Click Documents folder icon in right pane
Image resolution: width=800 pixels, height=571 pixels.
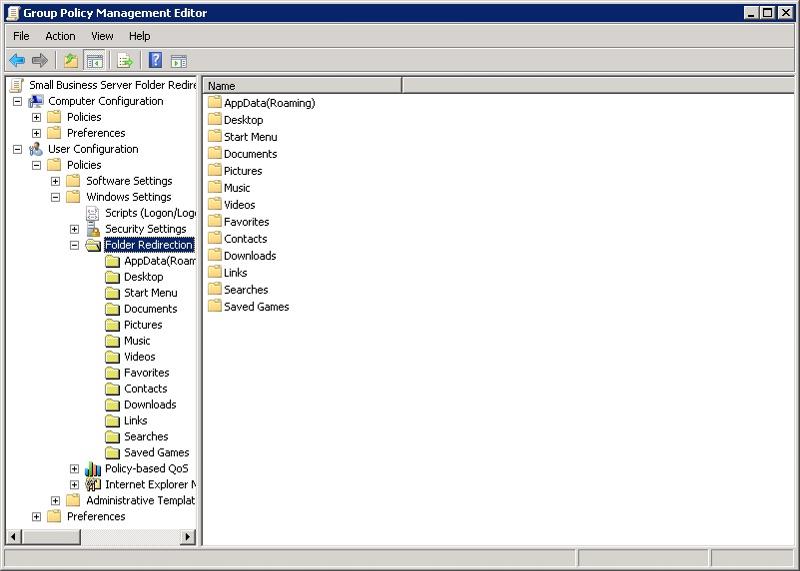tap(215, 154)
